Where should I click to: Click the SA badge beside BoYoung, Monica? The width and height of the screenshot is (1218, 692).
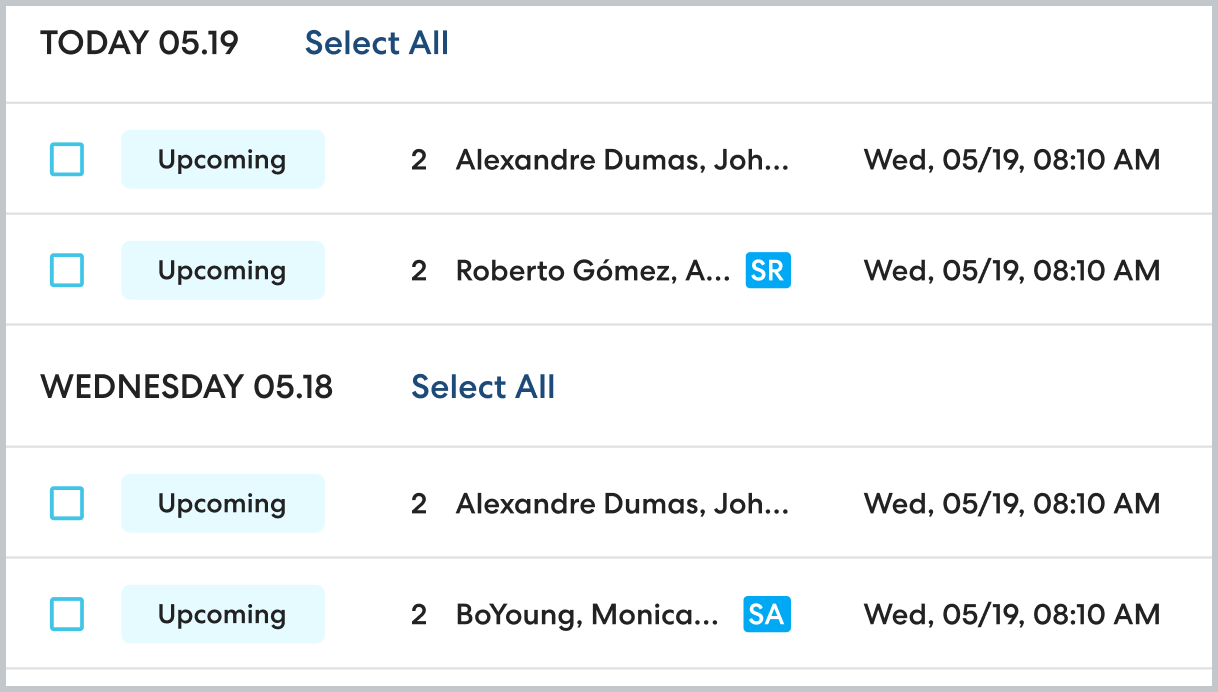tap(767, 614)
